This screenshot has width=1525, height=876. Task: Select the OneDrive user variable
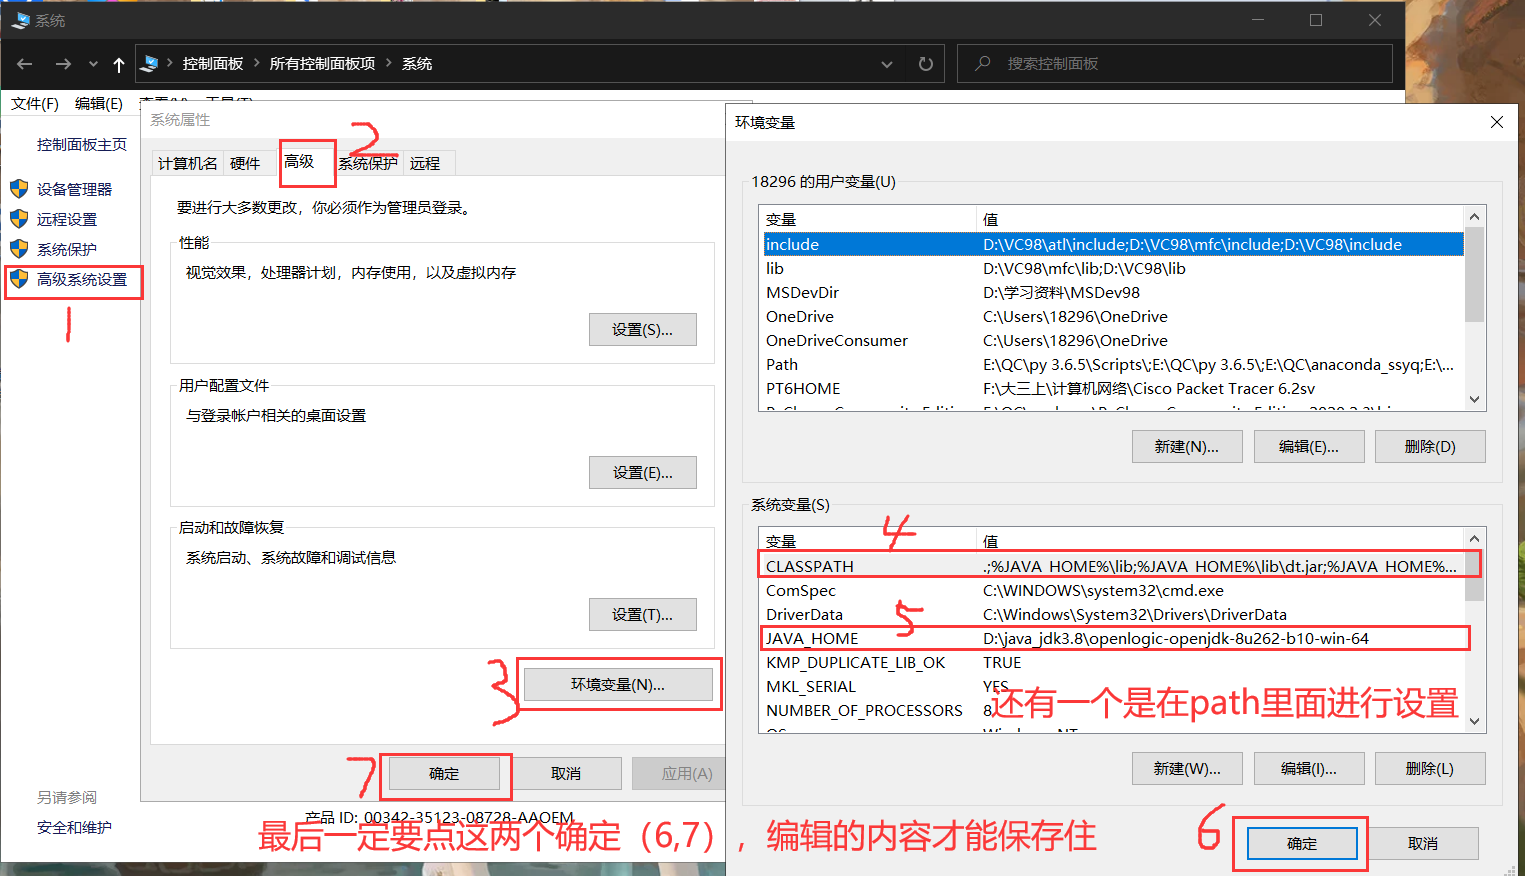[x=1112, y=316]
